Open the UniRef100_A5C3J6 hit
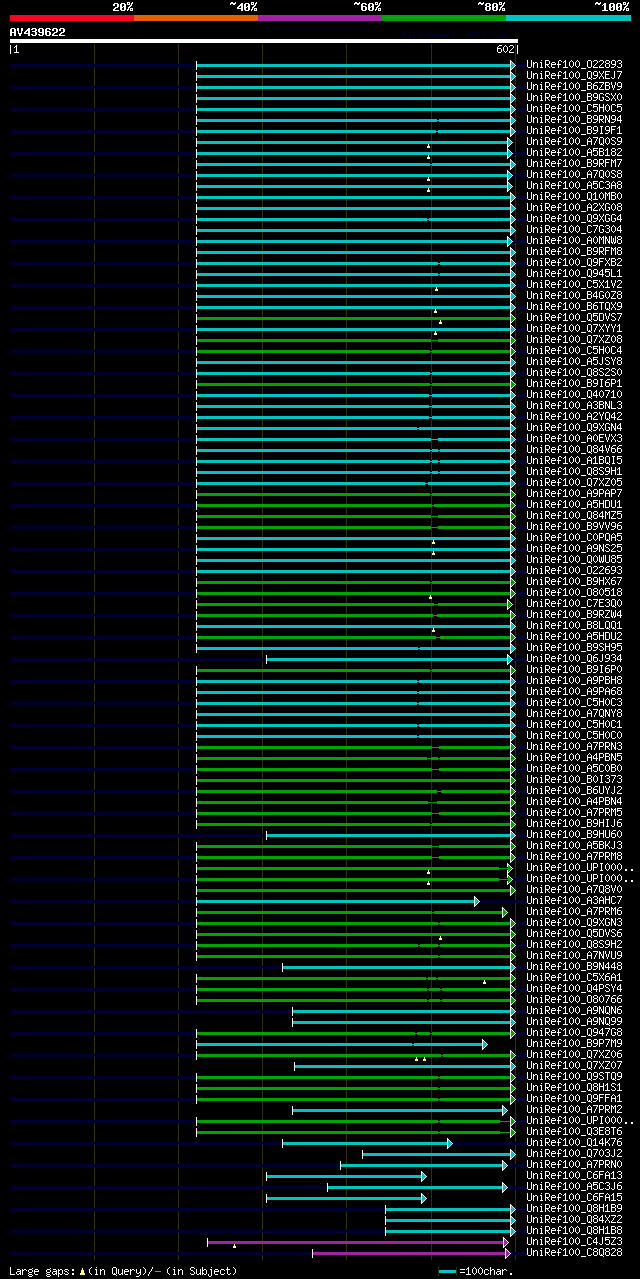640x1279 pixels. pyautogui.click(x=574, y=1186)
